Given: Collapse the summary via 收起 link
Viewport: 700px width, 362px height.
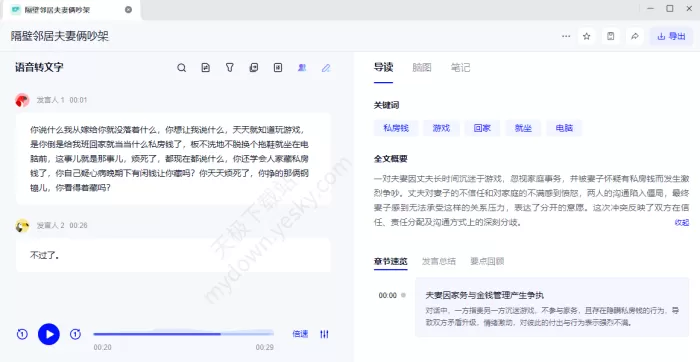Looking at the screenshot, I should pos(682,222).
